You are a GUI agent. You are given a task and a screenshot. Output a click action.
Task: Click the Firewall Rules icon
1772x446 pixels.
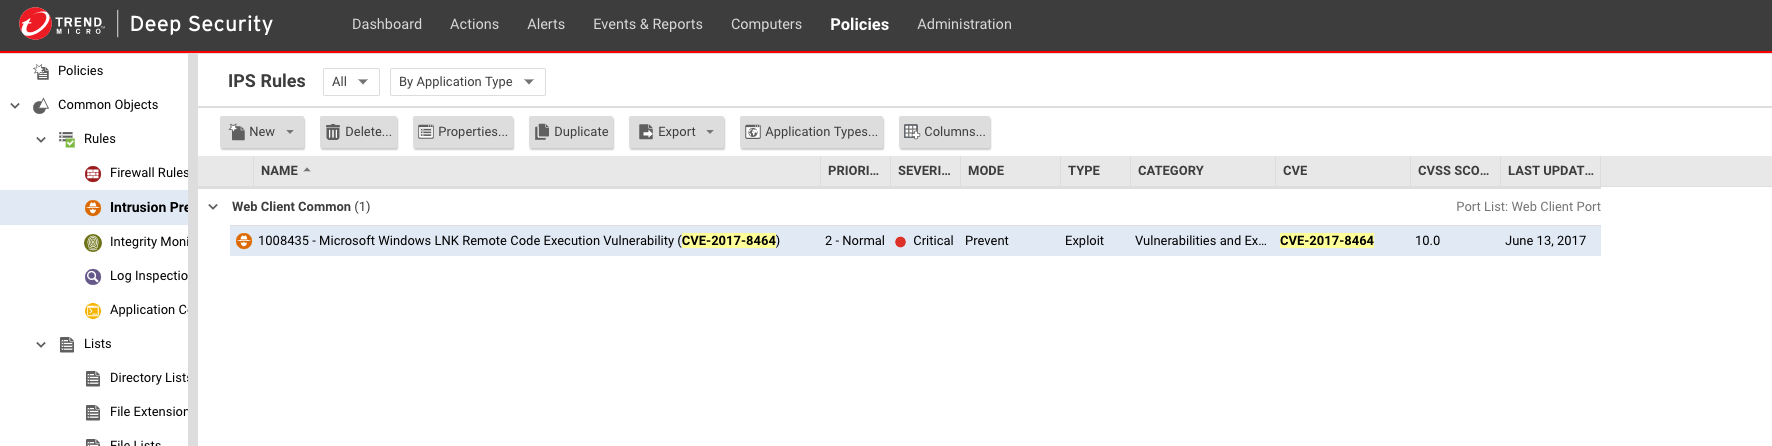click(93, 173)
